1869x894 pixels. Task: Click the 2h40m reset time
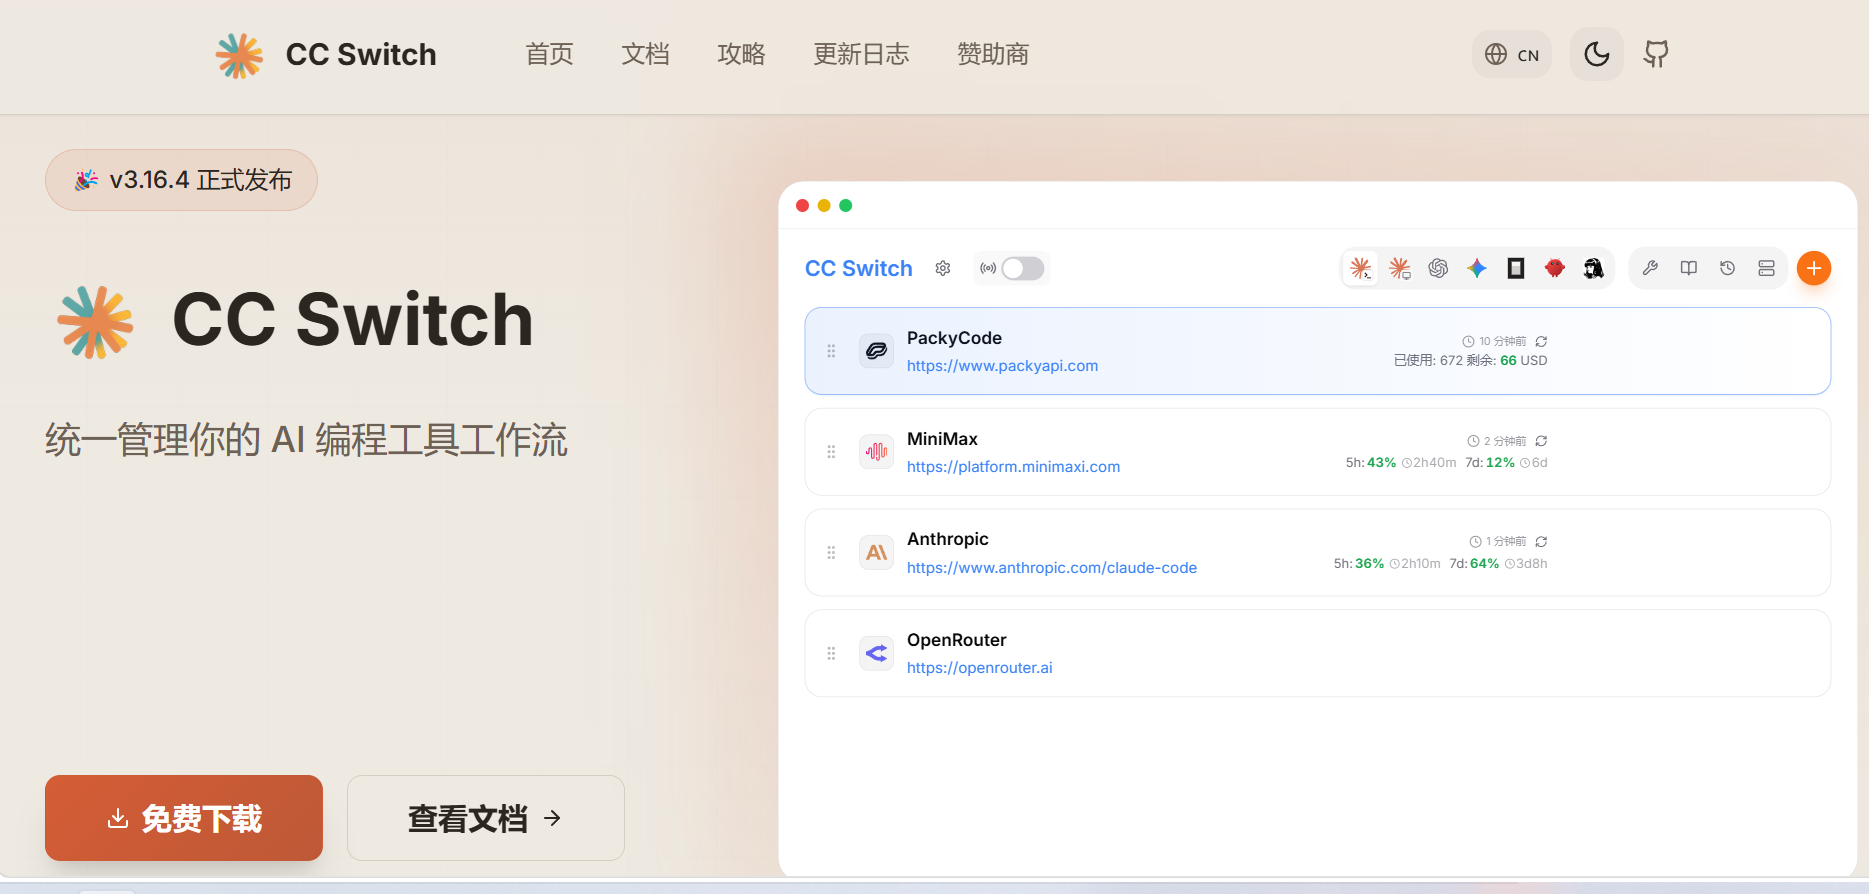pos(1434,463)
